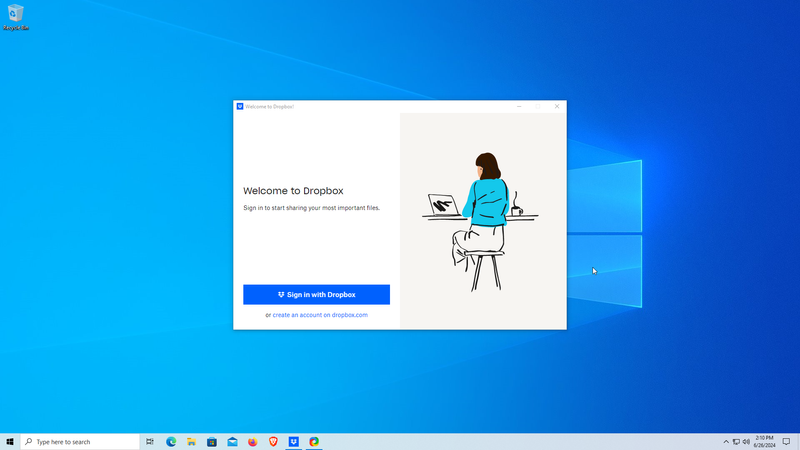Minimize the Welcome to Dropbox window

click(519, 106)
